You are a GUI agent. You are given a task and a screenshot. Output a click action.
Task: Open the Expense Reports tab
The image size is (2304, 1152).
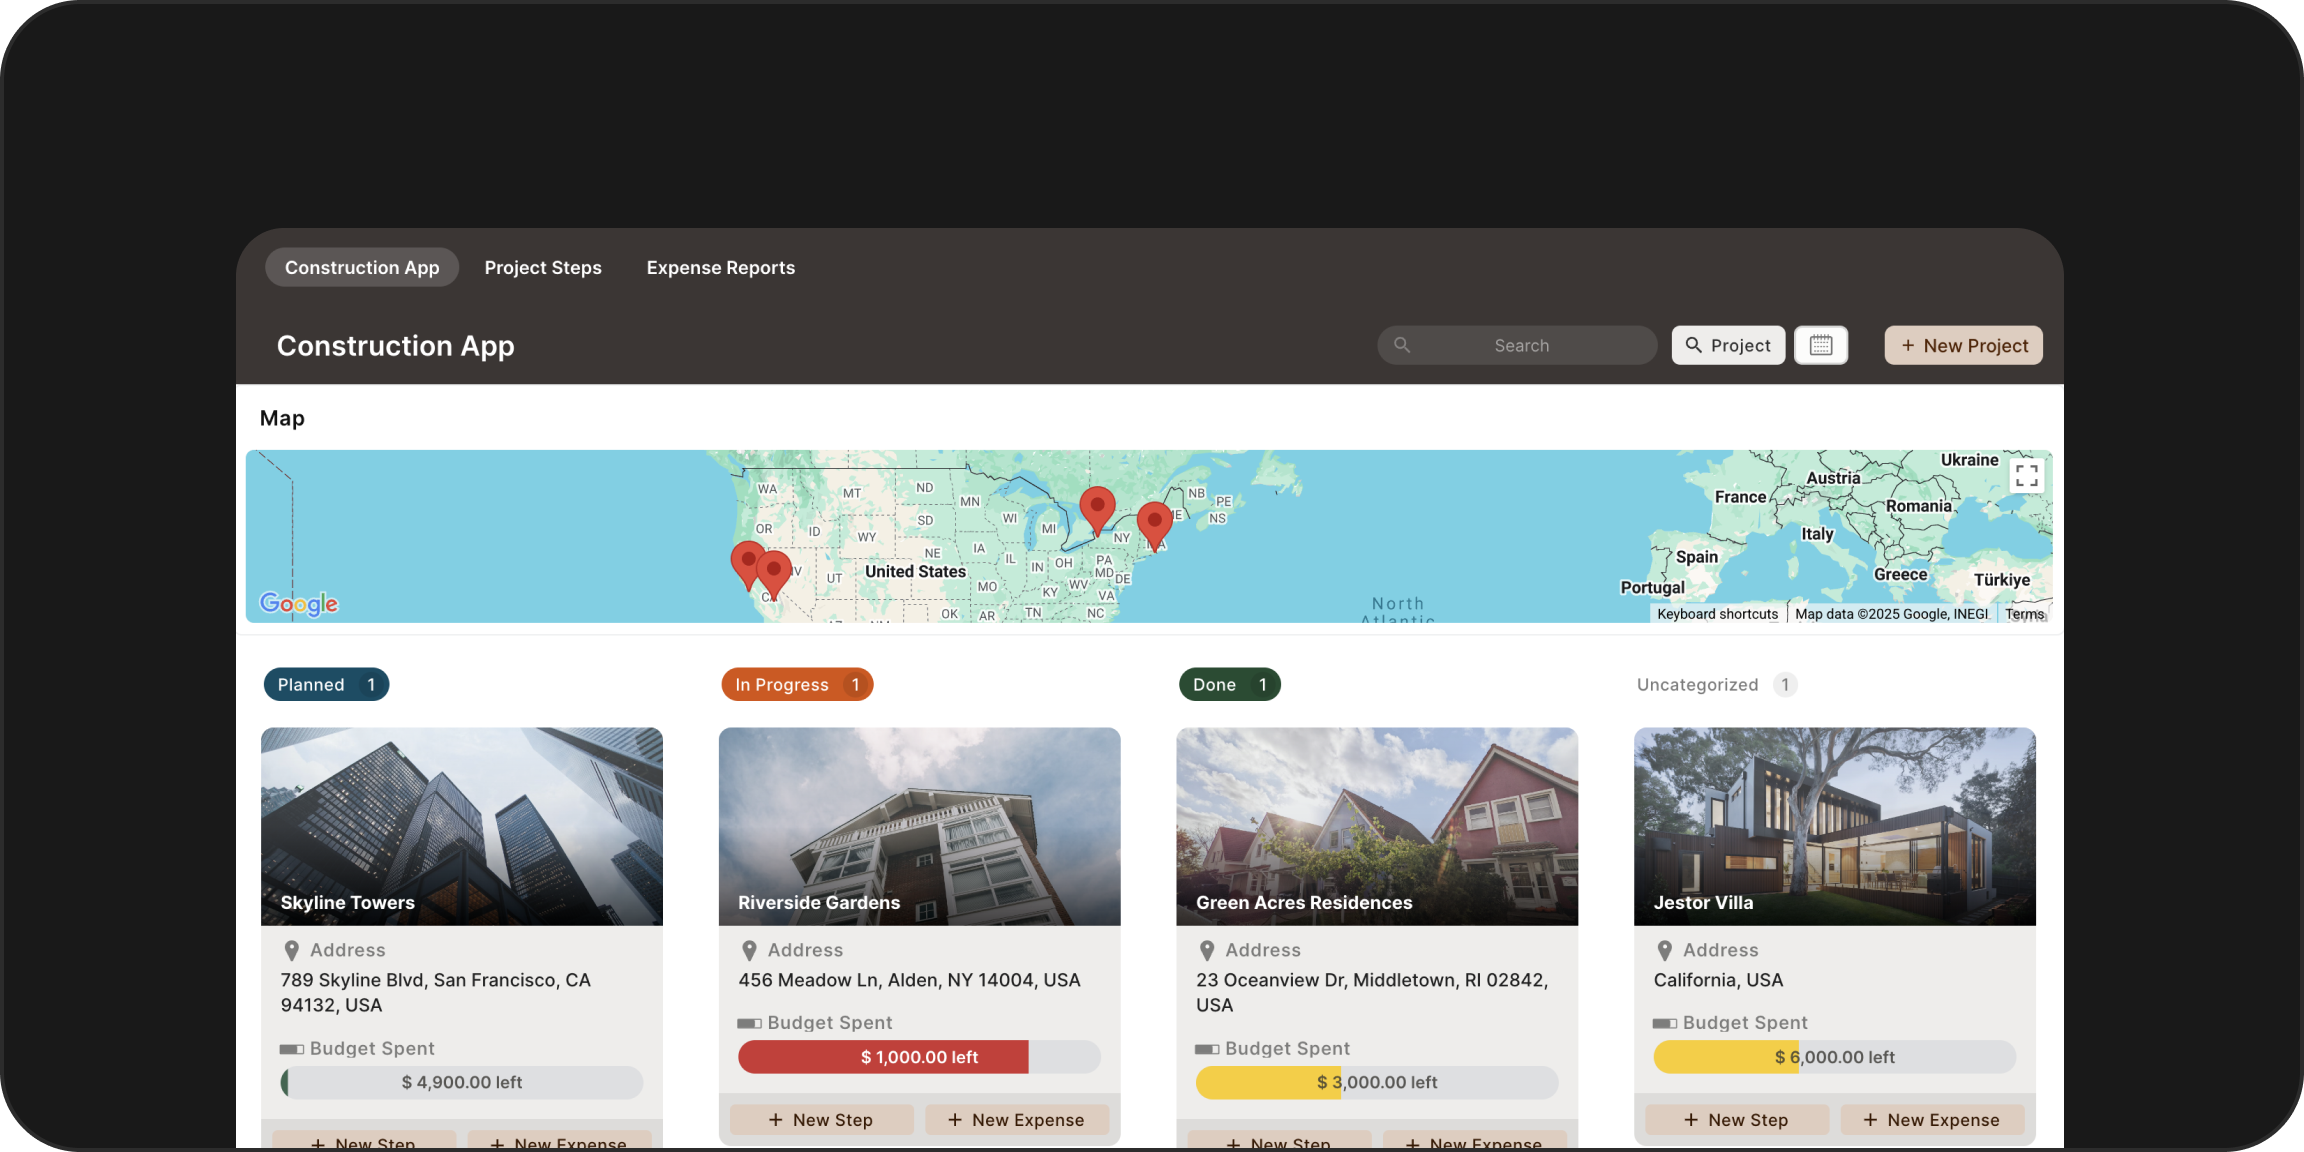720,267
